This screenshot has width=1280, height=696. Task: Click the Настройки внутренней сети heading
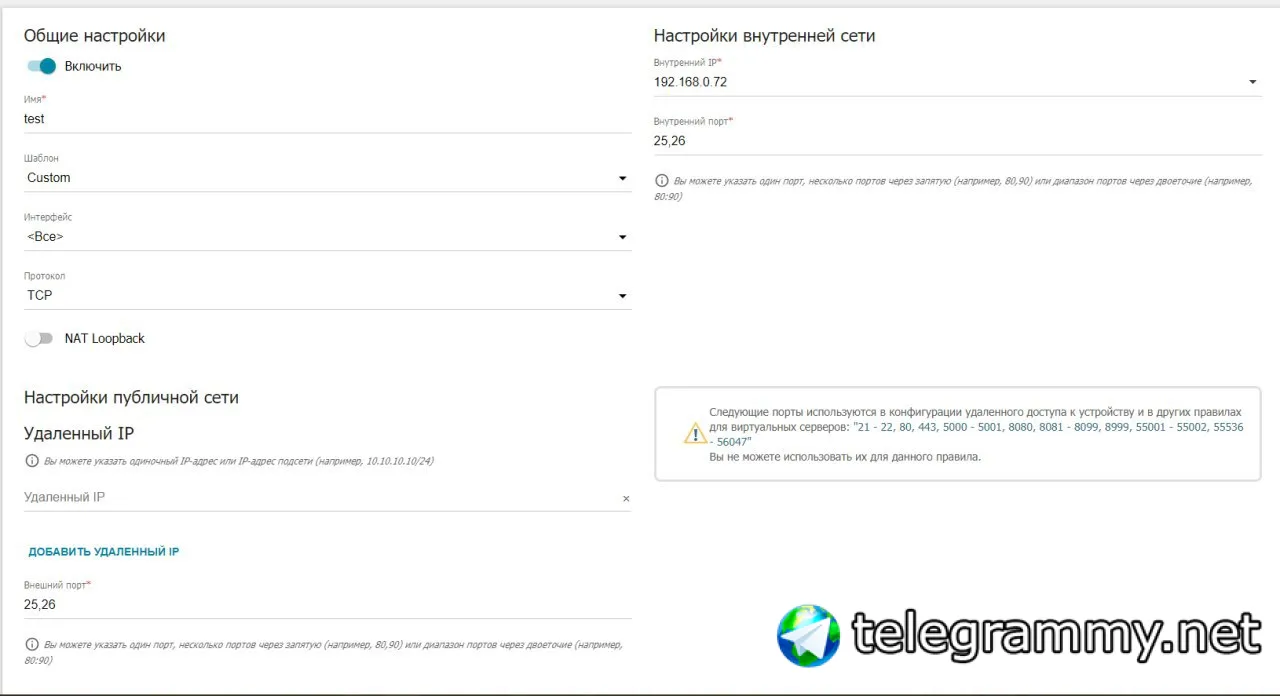(x=764, y=36)
